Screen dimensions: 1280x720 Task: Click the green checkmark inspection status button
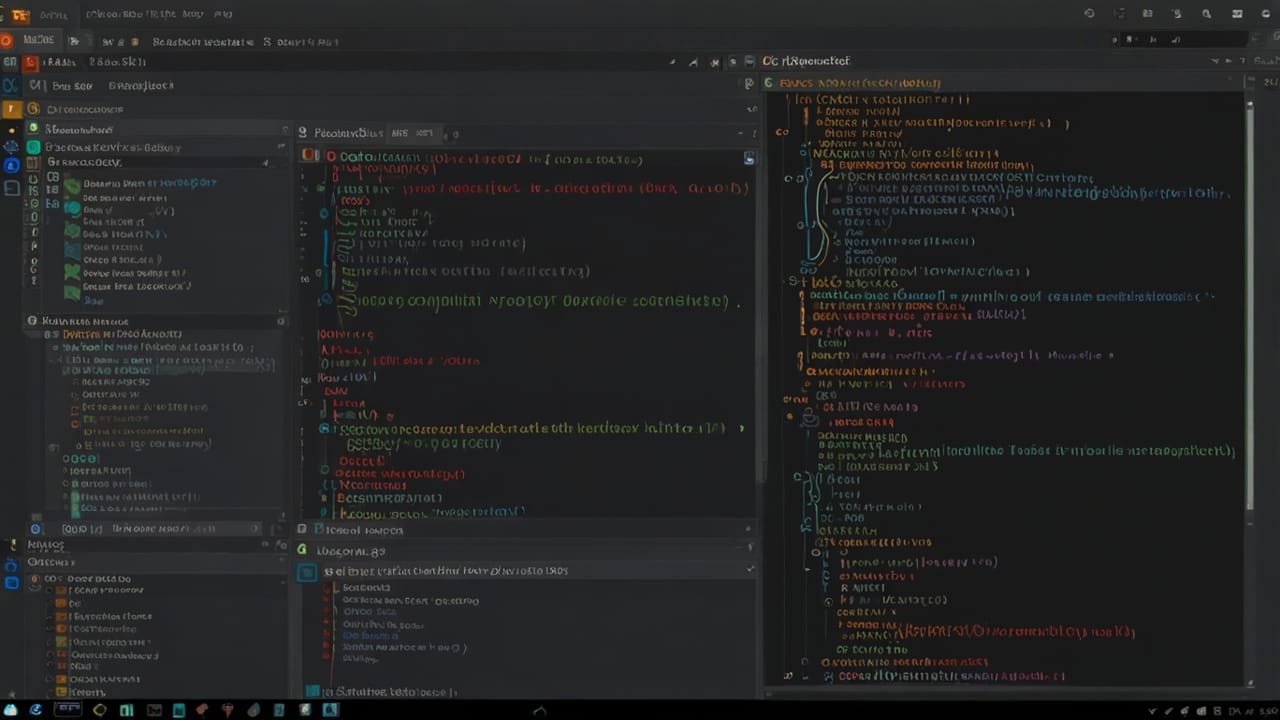[748, 570]
